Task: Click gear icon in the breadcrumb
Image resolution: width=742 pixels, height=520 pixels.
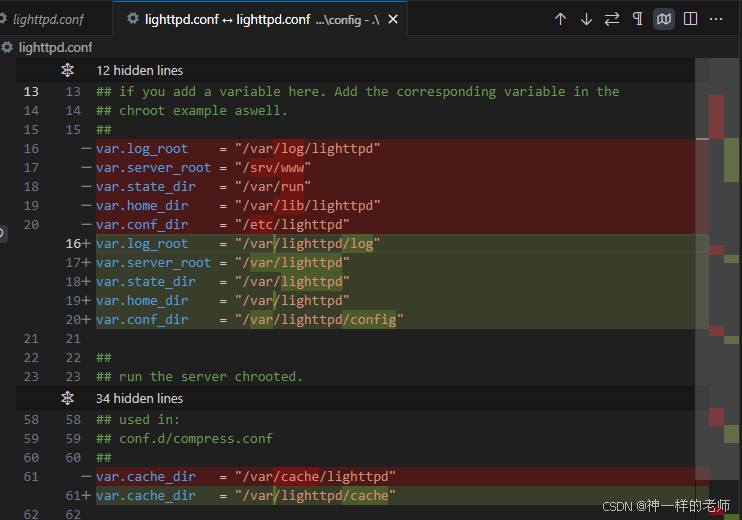Action: pos(7,47)
